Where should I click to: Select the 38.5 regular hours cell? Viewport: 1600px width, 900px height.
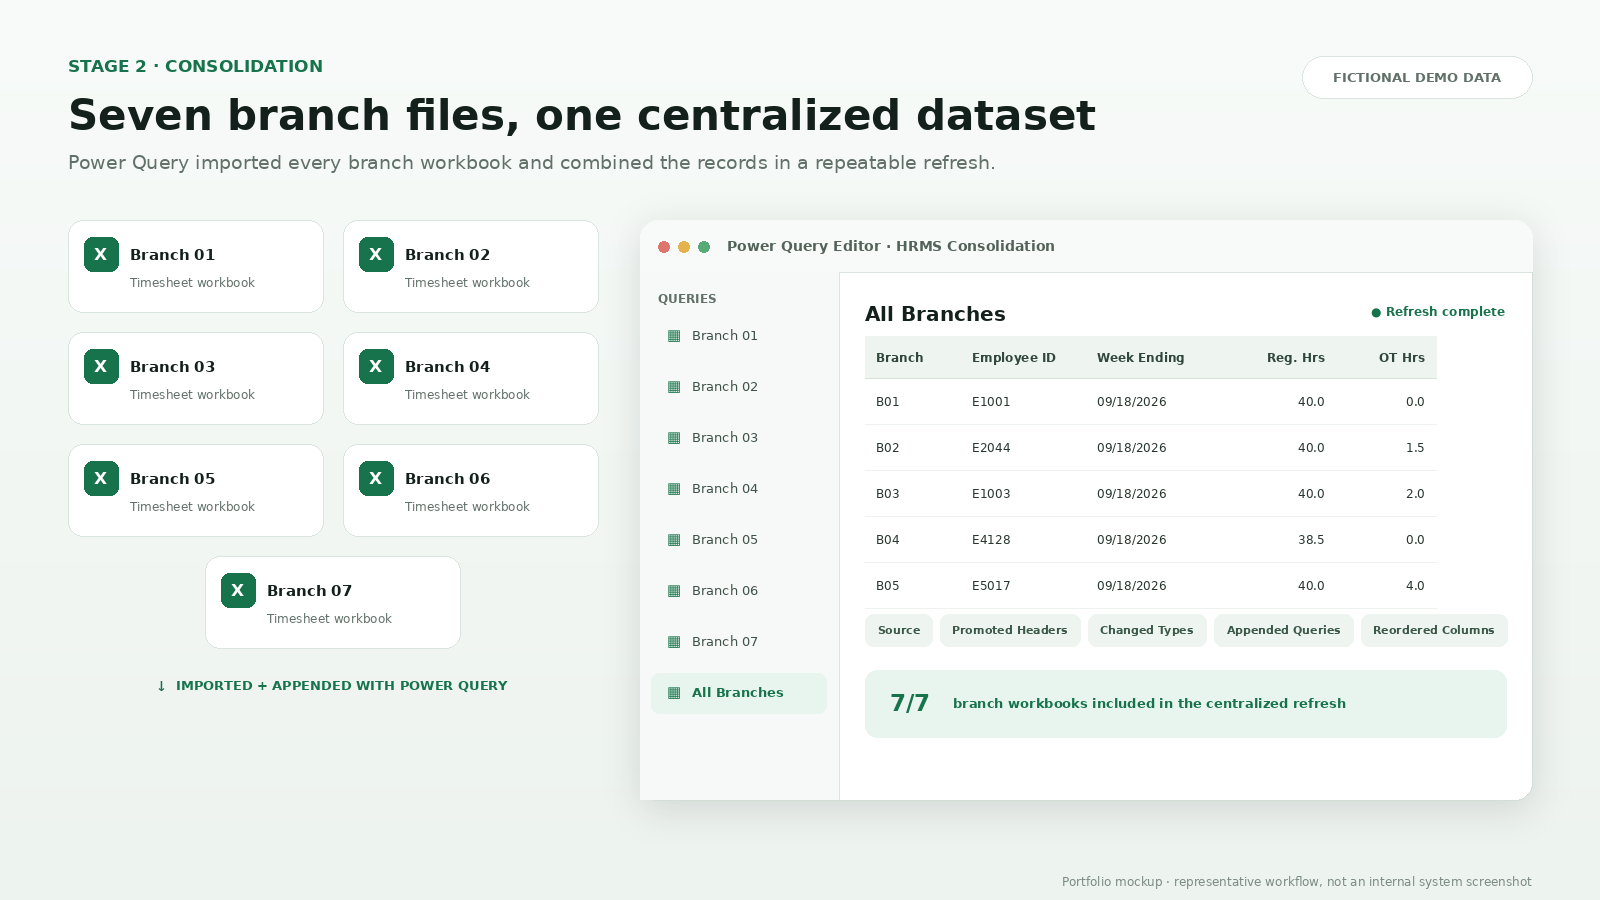click(x=1311, y=540)
